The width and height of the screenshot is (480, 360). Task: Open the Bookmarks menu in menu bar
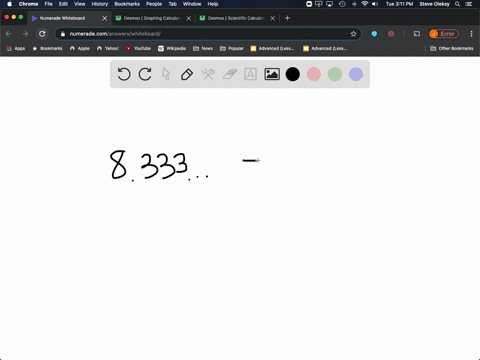tap(127, 4)
